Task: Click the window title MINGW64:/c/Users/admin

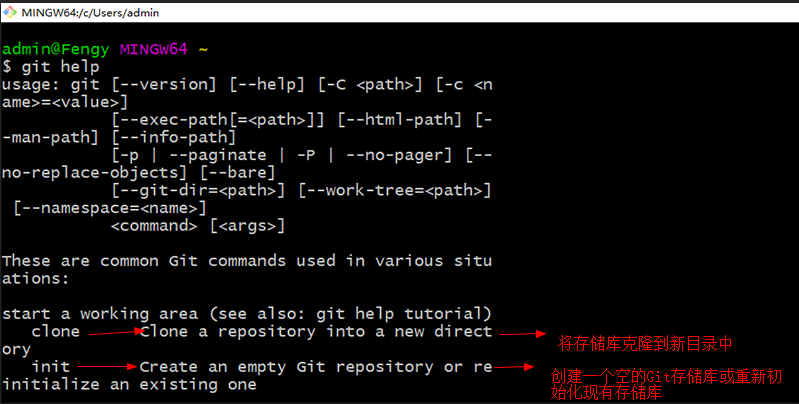Action: click(x=90, y=13)
